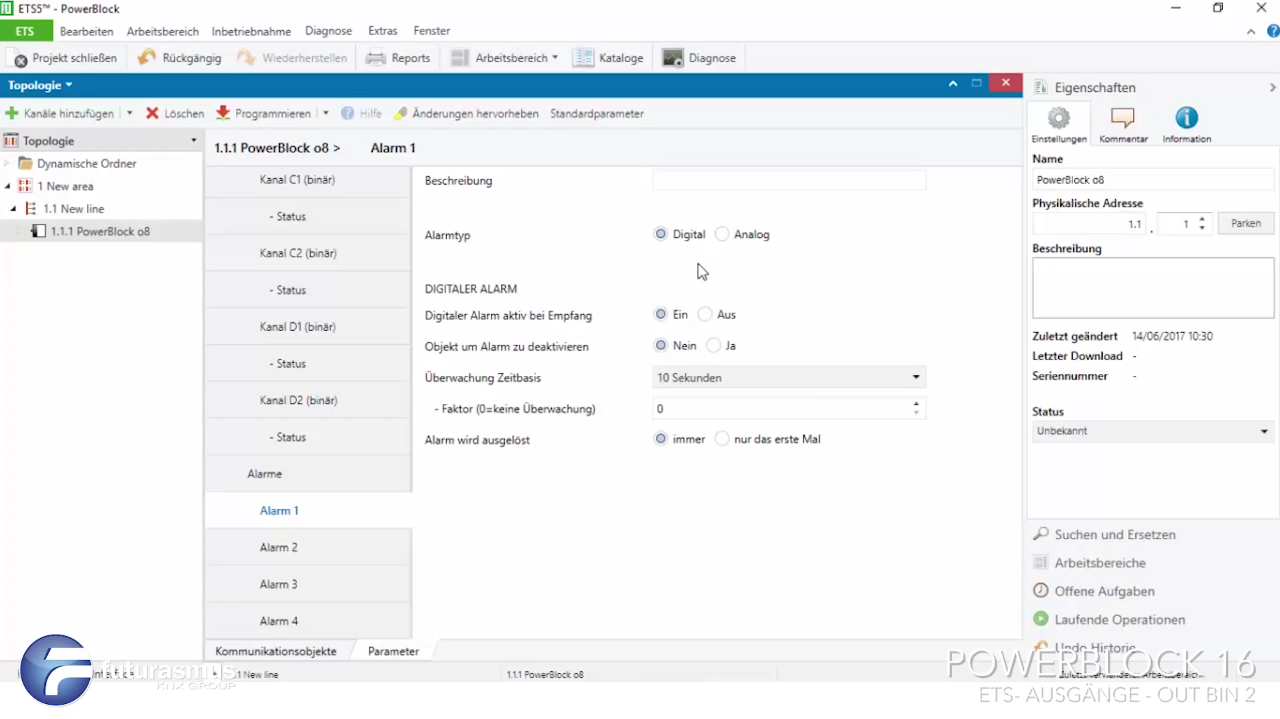Open the Kataloge catalog icon
This screenshot has height=719, width=1280.
tap(584, 58)
